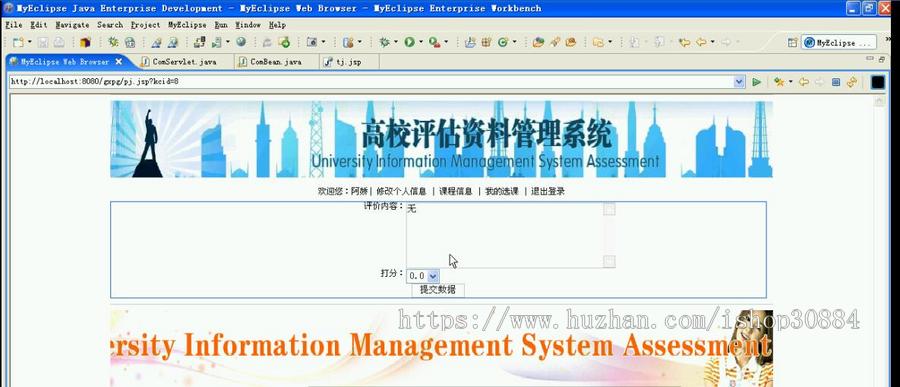Click the open folder icon with dropdown
This screenshot has height=387, width=900.
point(599,42)
